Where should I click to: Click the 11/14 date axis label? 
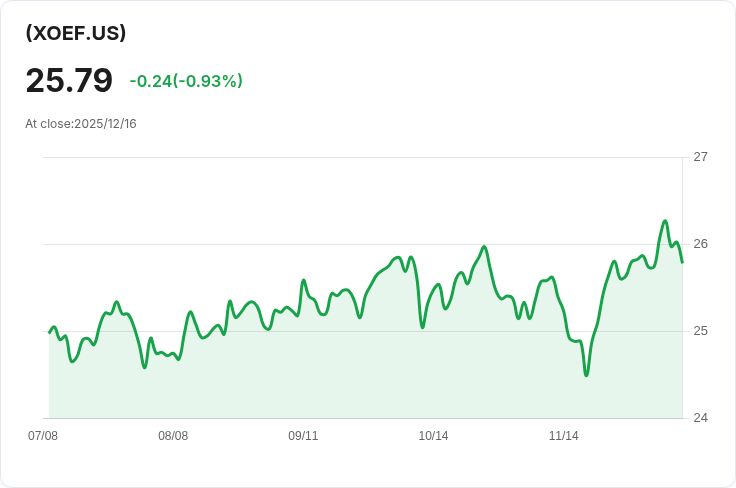[564, 436]
